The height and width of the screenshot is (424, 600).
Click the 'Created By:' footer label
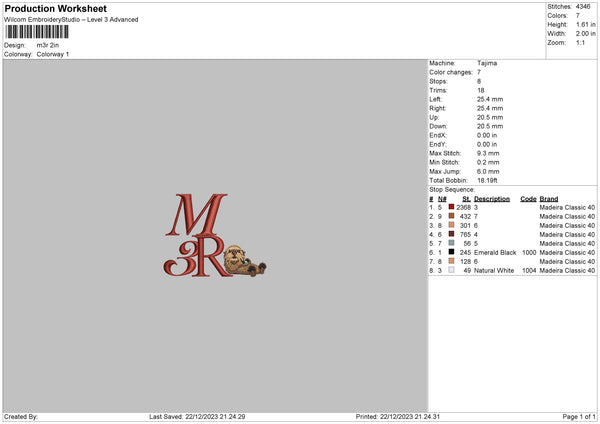(21, 417)
